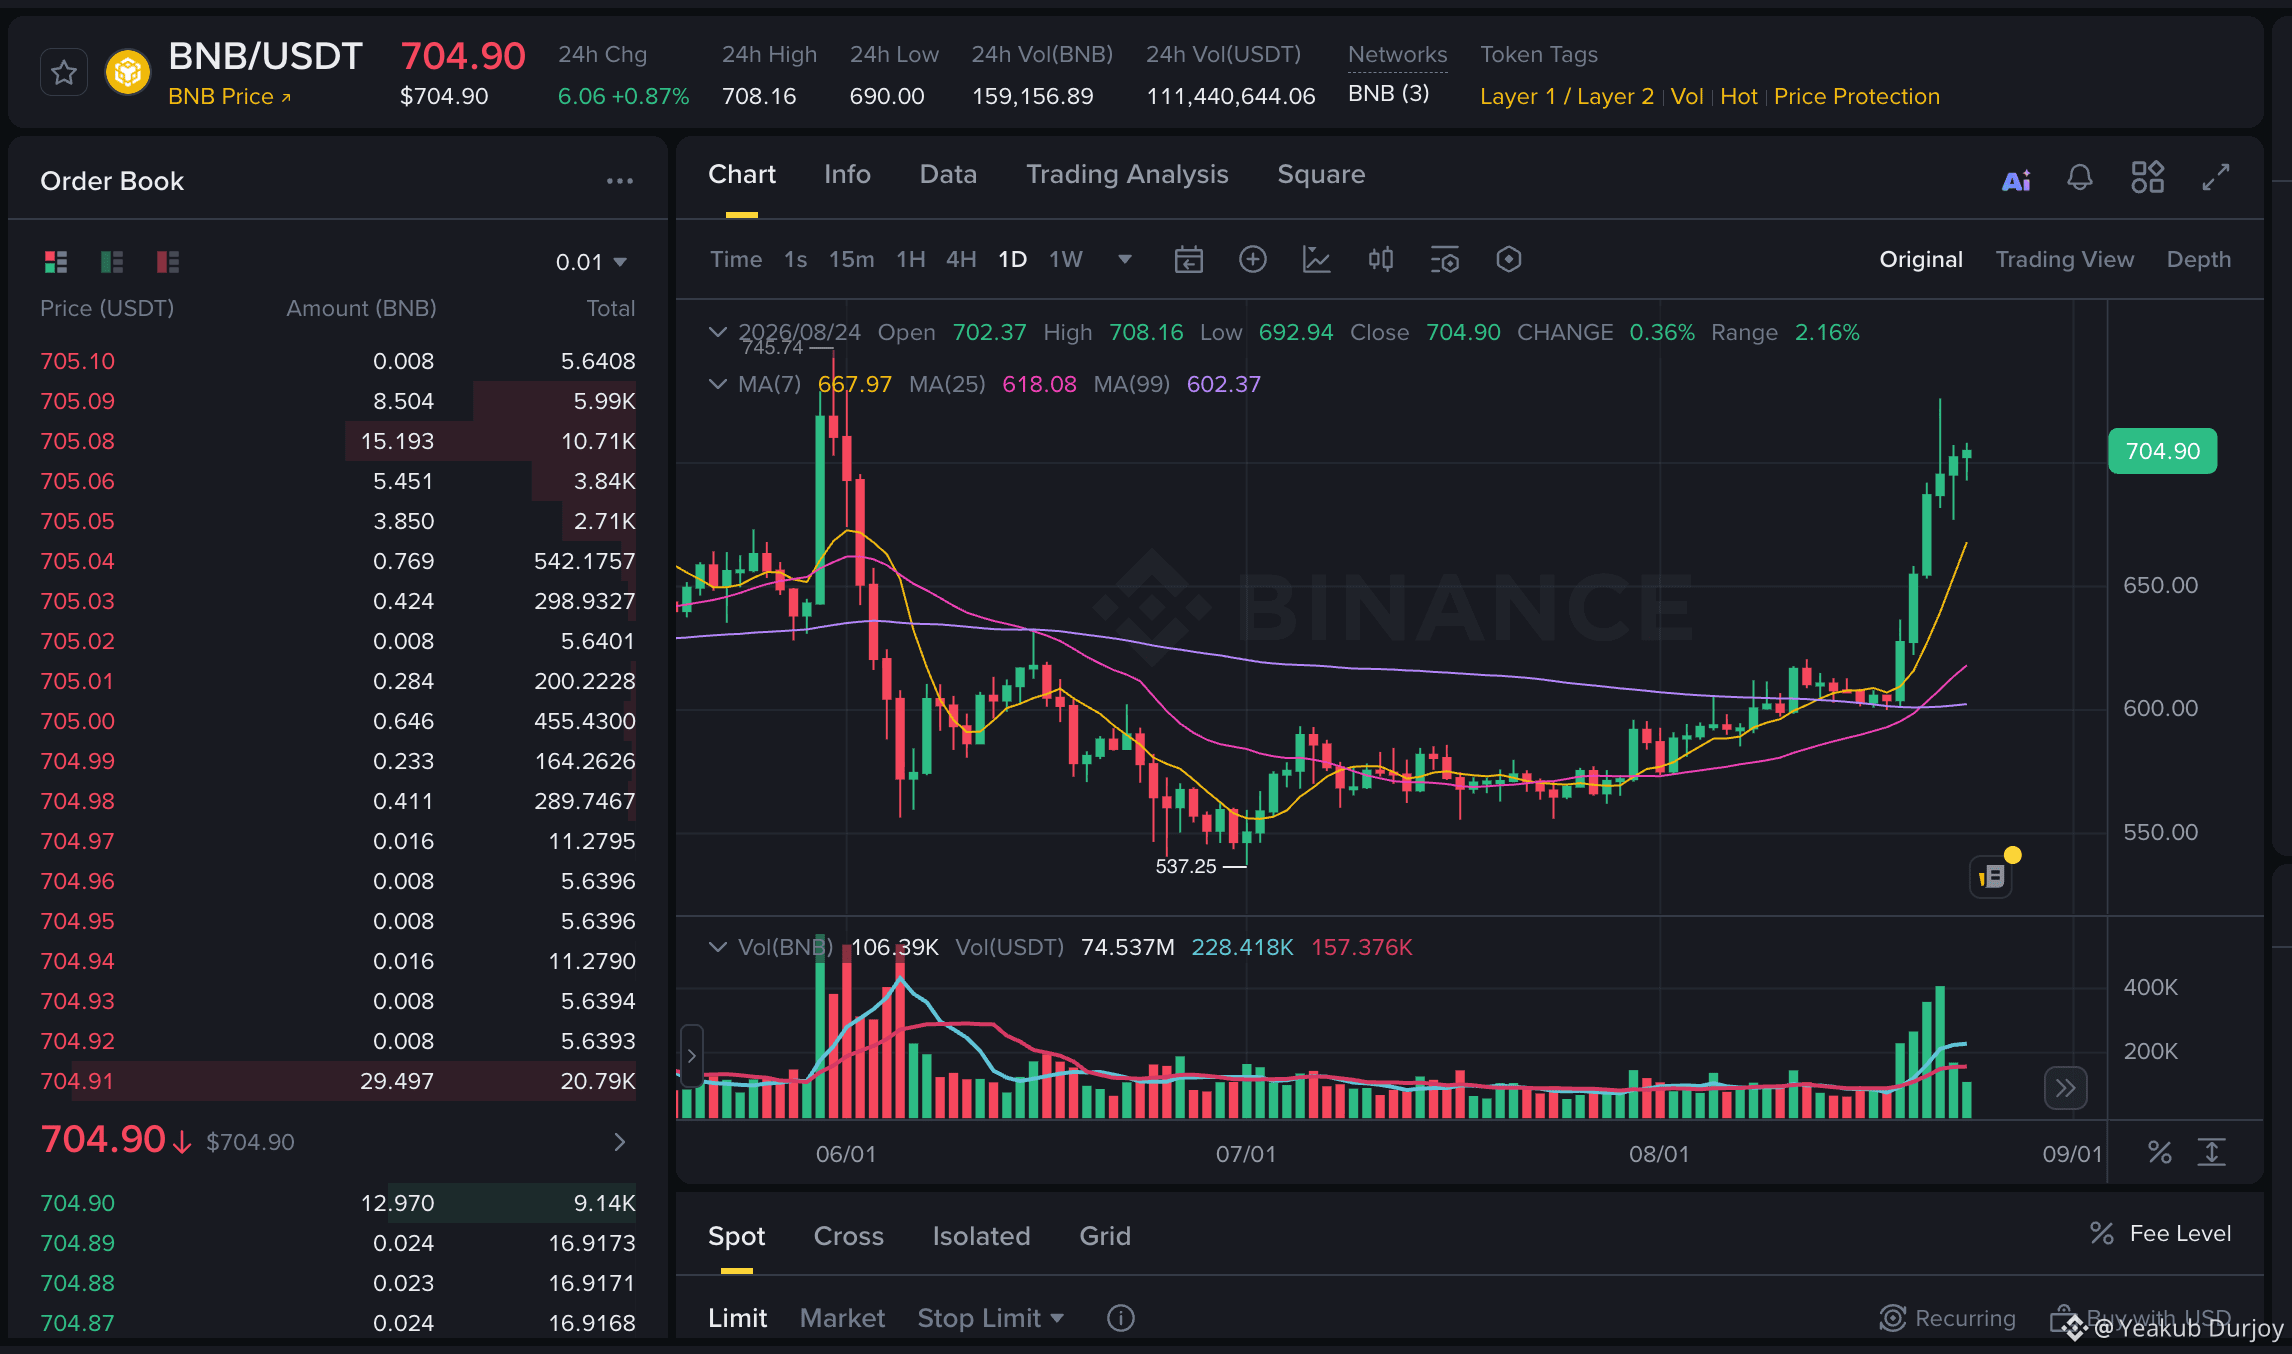Select the 15m time interval
The width and height of the screenshot is (2292, 1354).
tap(851, 260)
